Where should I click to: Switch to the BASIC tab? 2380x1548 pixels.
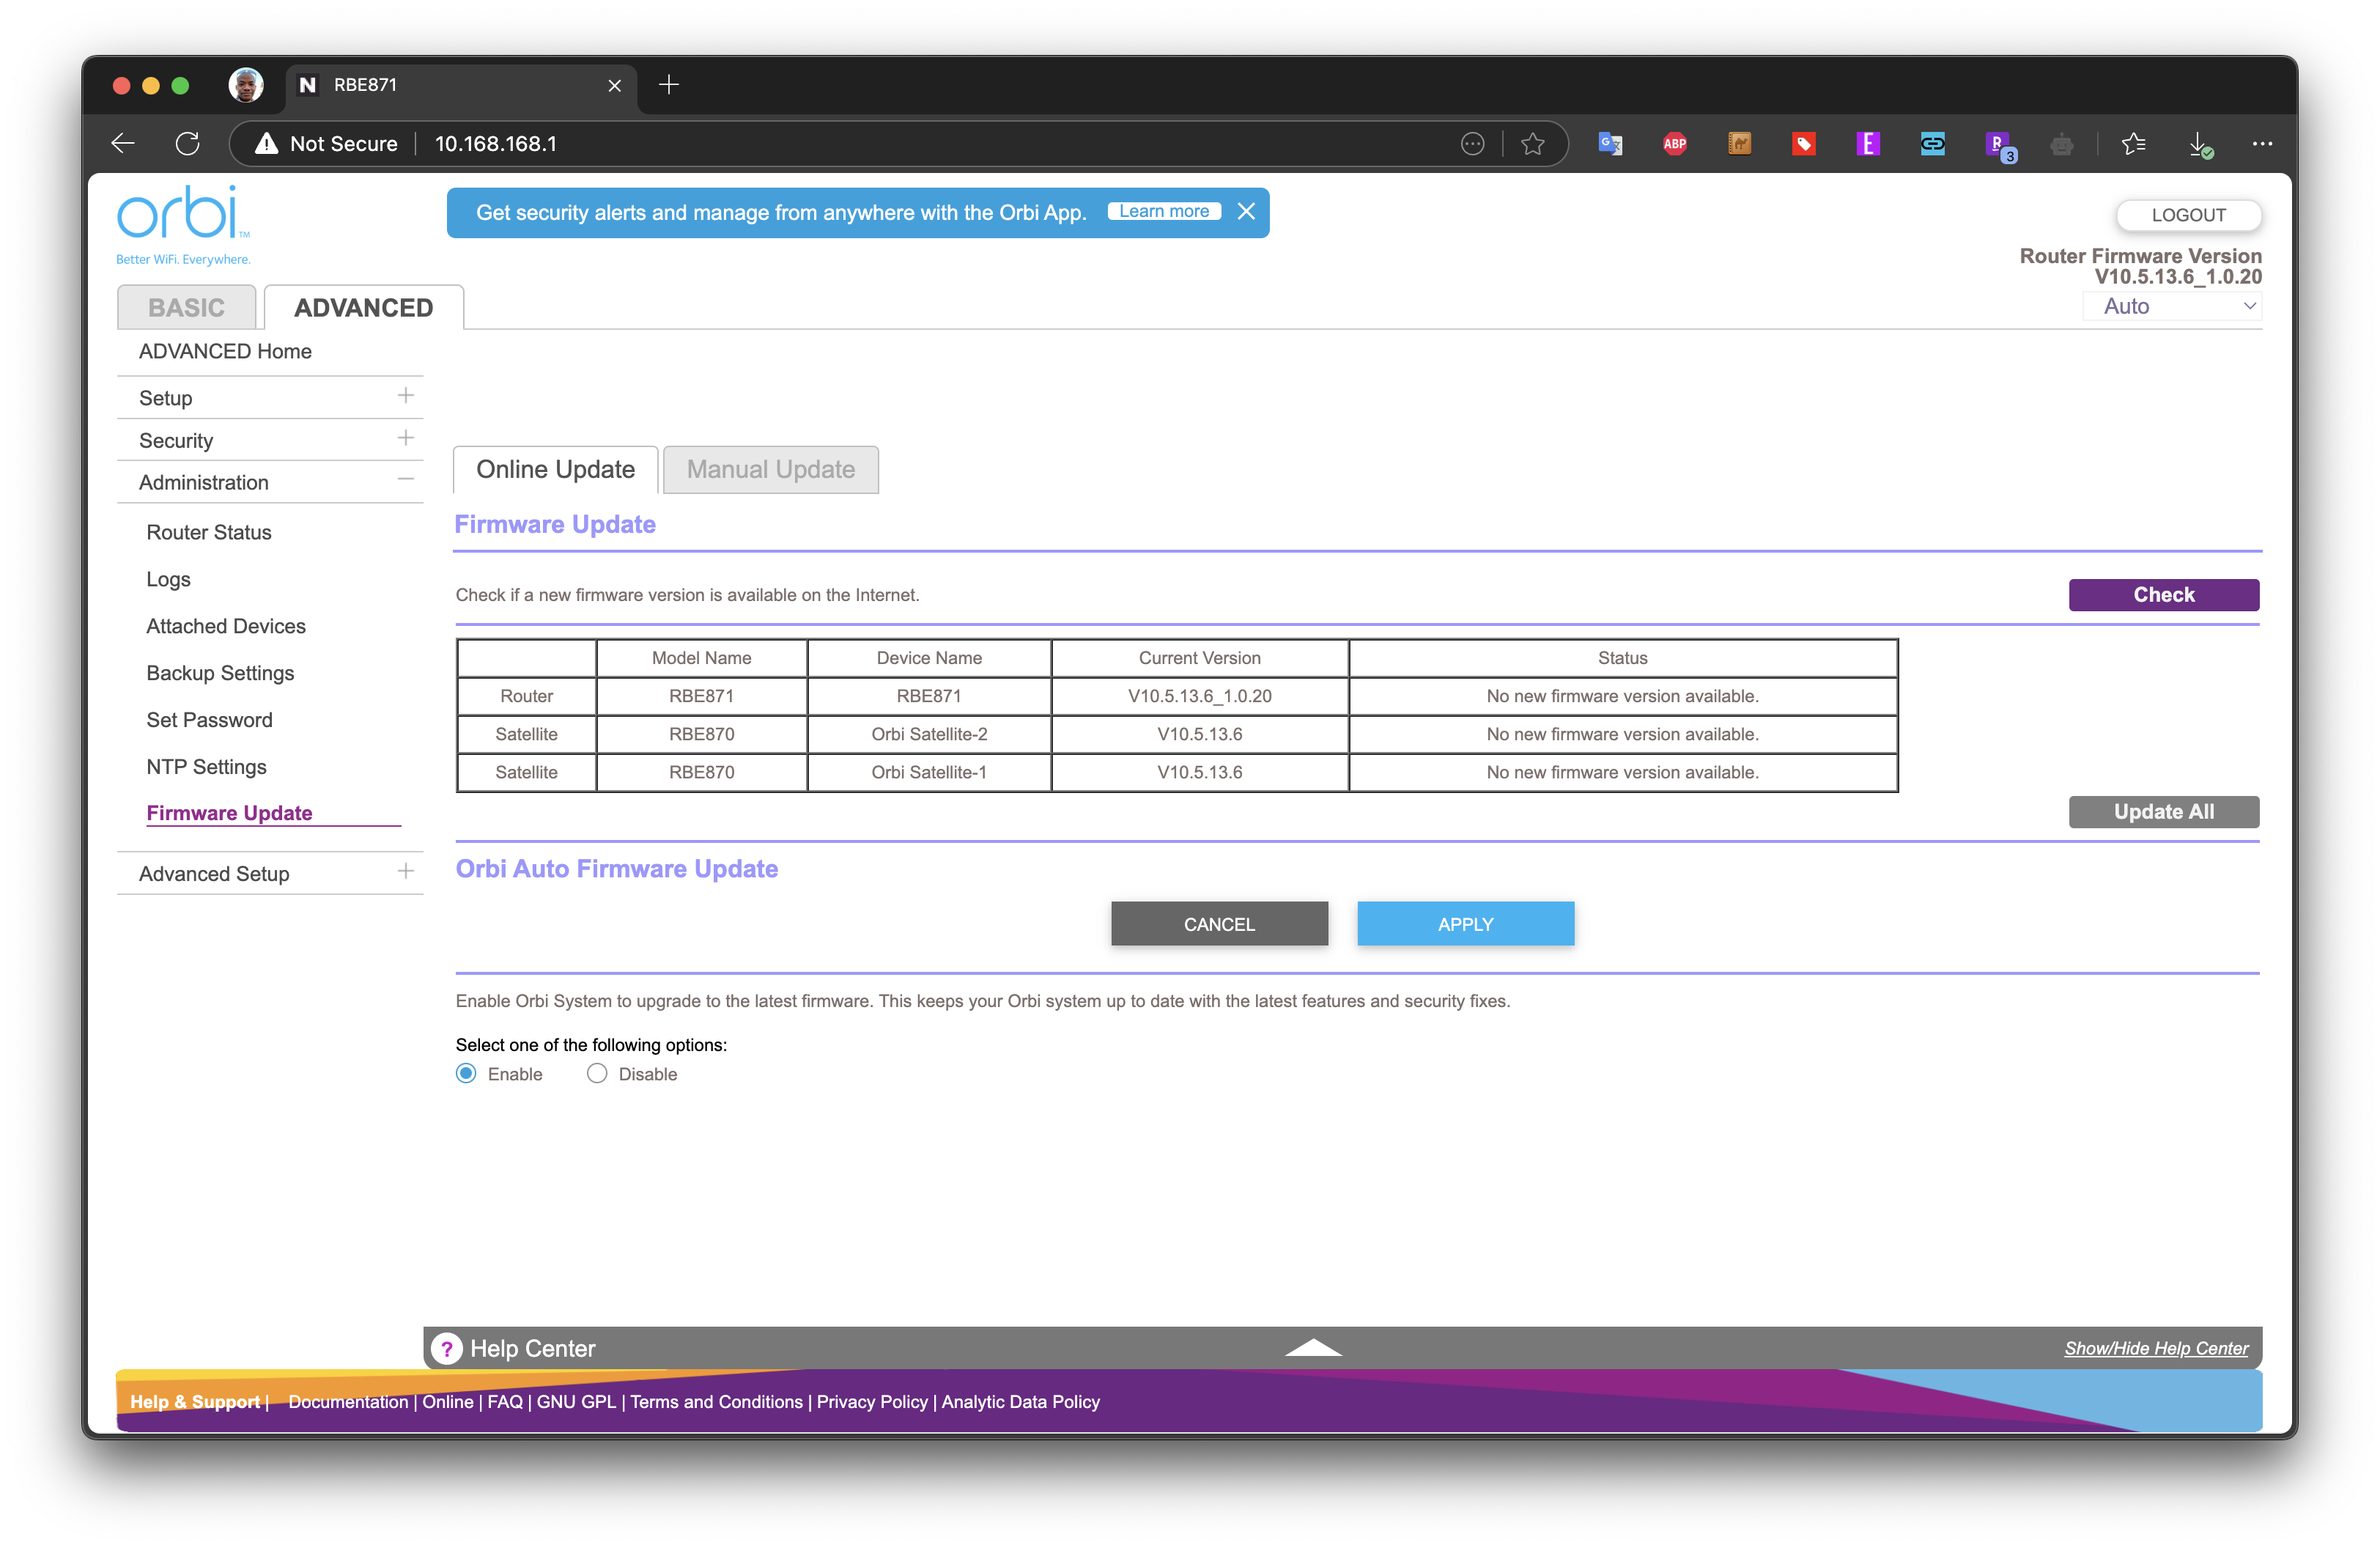[x=187, y=307]
